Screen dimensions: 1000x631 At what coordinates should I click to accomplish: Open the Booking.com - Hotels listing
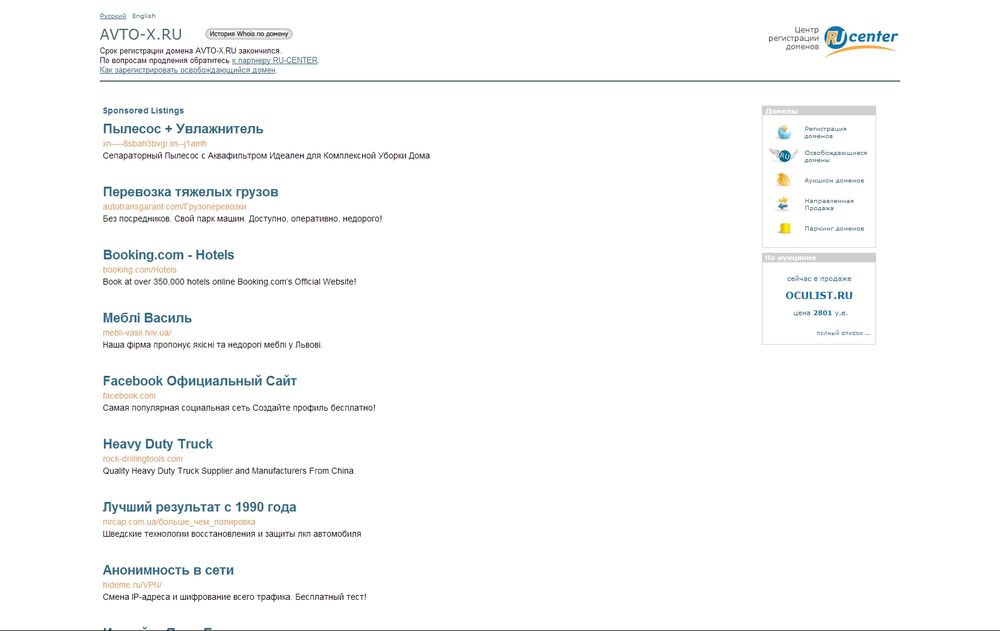click(x=168, y=255)
